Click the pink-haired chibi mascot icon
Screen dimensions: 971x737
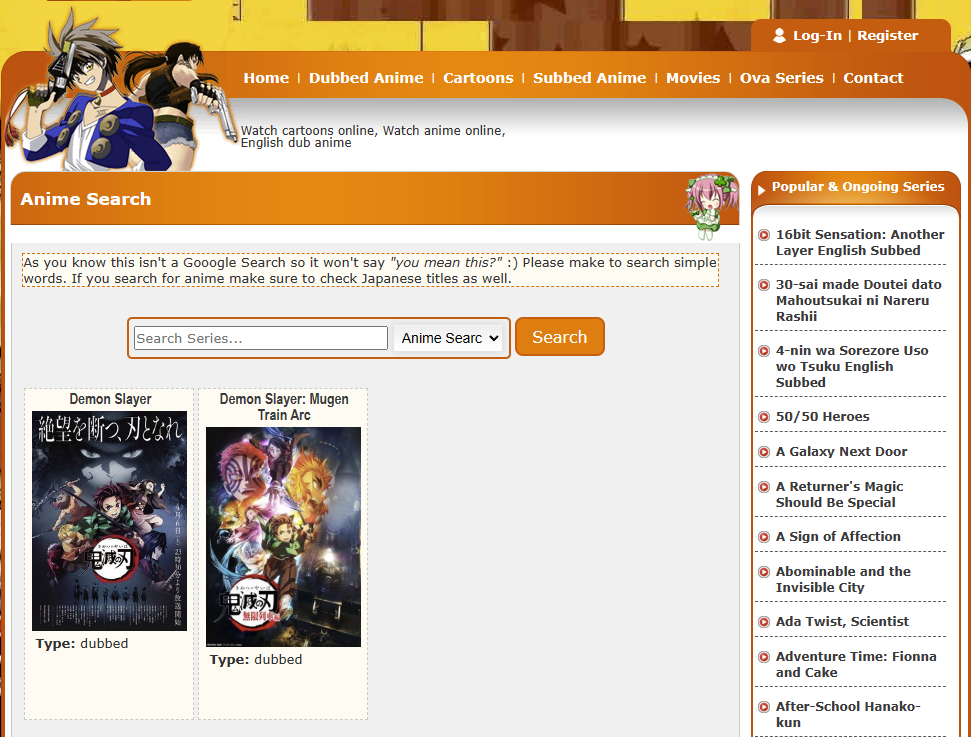pos(711,205)
